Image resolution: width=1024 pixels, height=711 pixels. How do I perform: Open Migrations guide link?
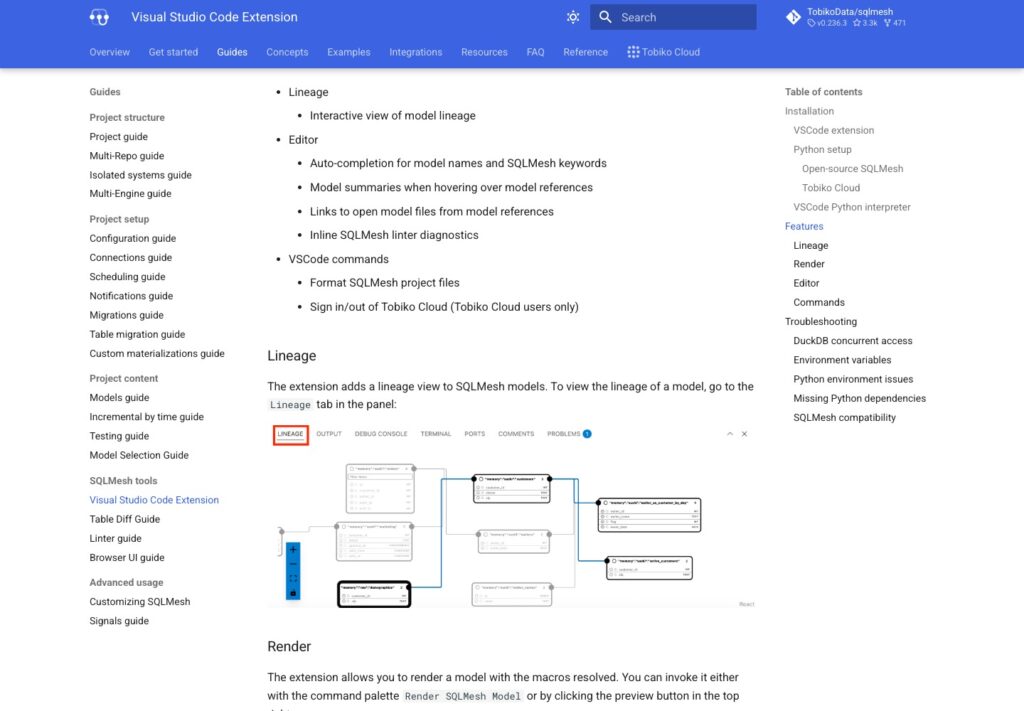pyautogui.click(x=126, y=315)
